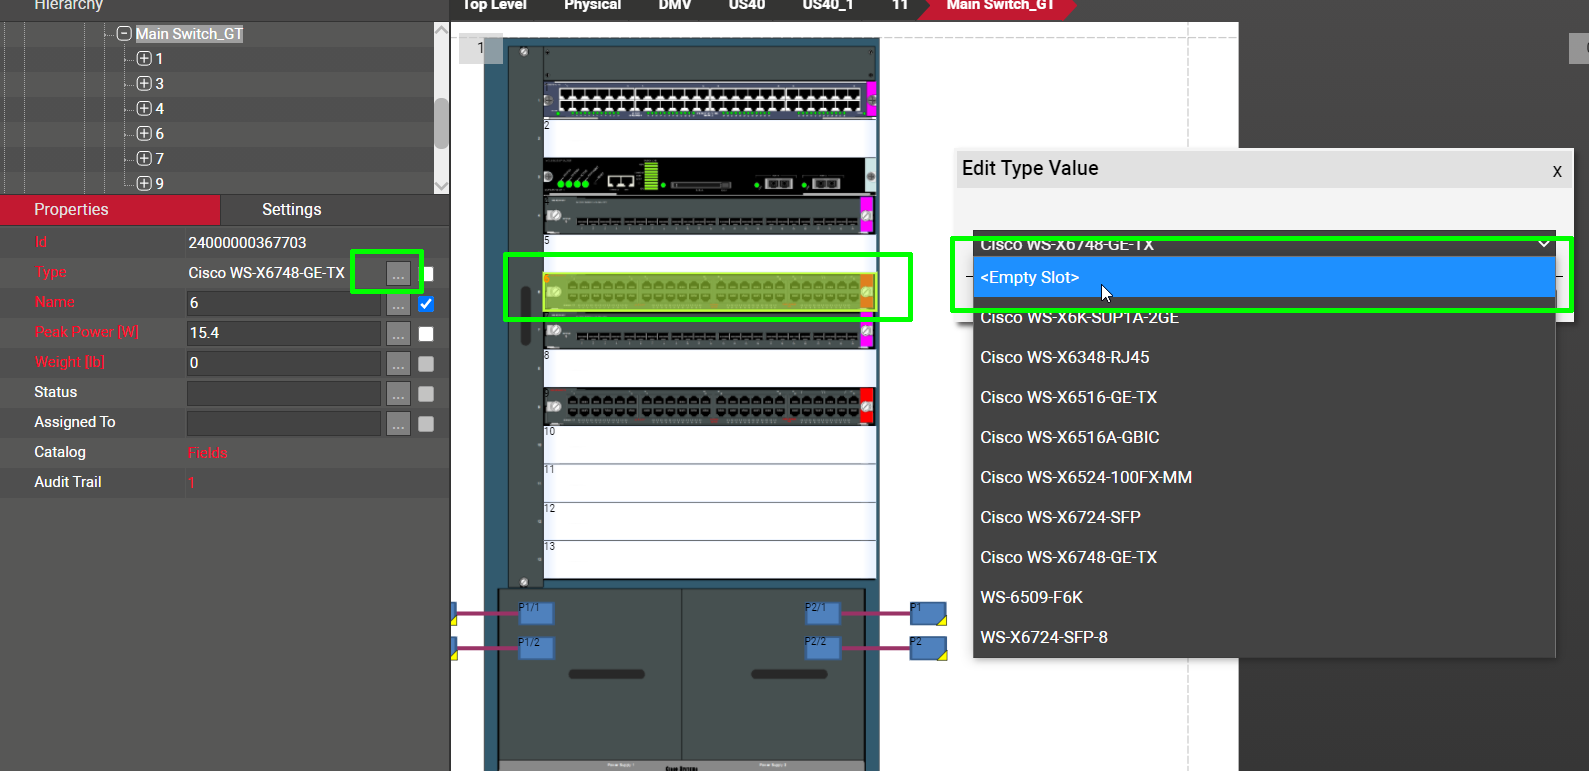Expand hierarchy node 3

[144, 84]
